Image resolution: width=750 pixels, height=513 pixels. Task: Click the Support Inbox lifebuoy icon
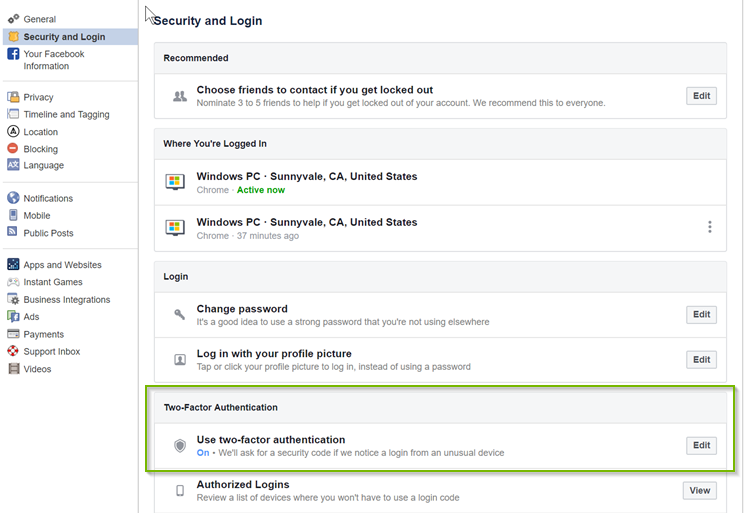[13, 351]
